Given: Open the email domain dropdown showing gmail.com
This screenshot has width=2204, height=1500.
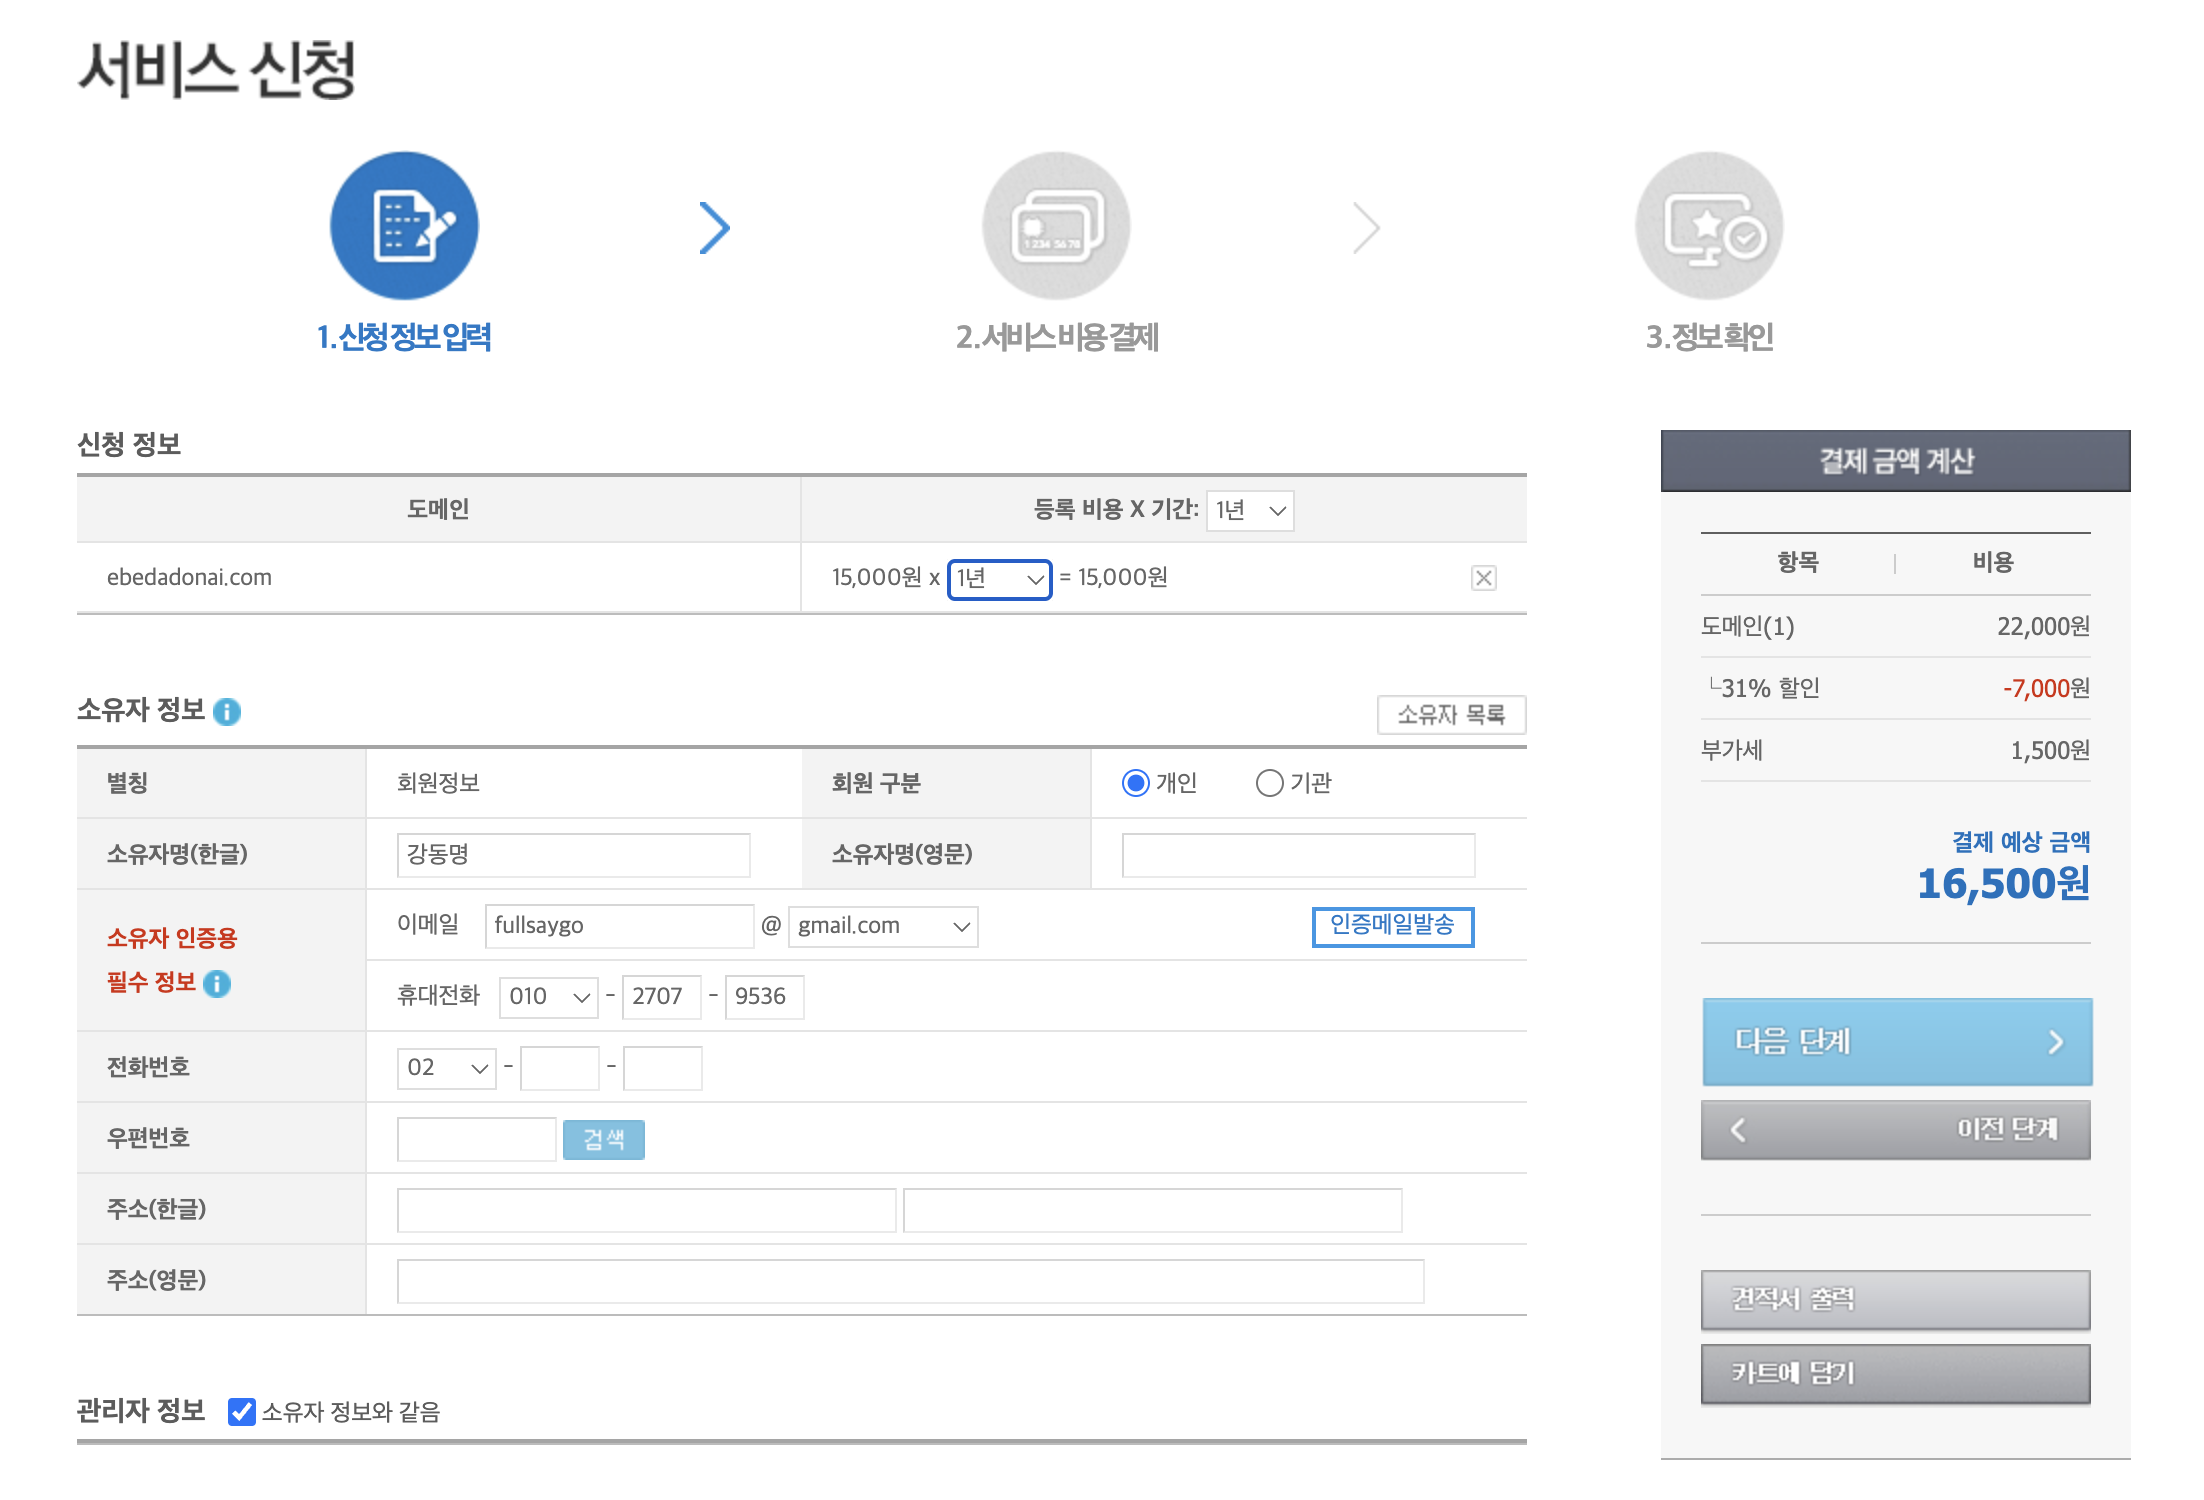Looking at the screenshot, I should point(882,925).
